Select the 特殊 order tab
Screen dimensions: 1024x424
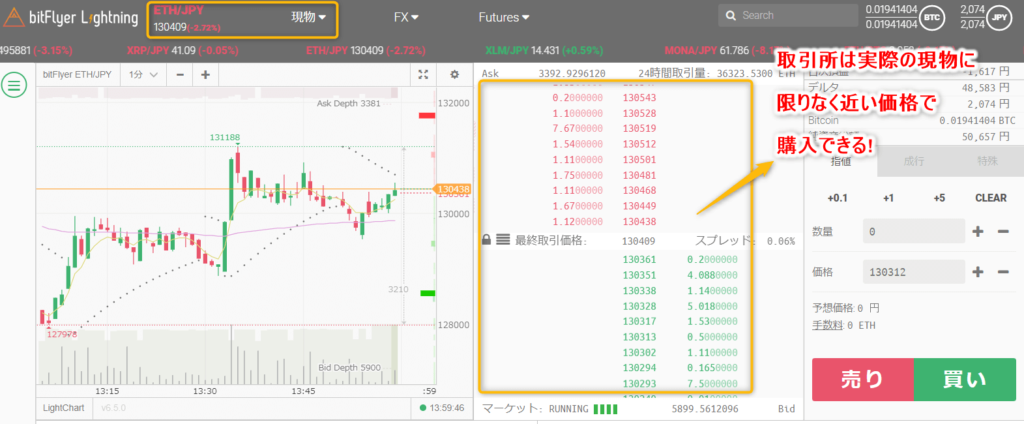click(x=987, y=161)
